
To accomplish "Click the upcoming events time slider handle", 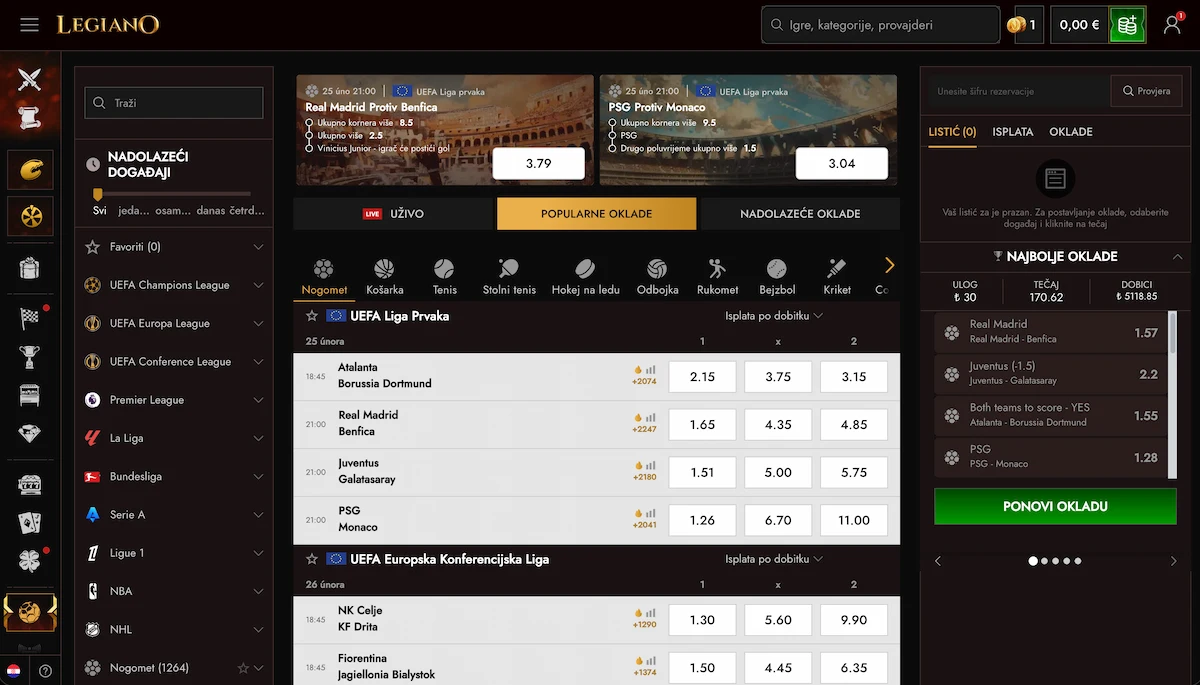I will (x=98, y=194).
